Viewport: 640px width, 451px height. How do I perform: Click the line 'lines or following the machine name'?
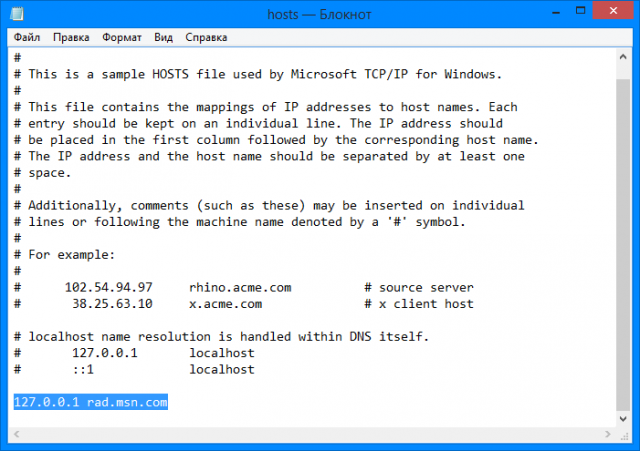(x=240, y=222)
